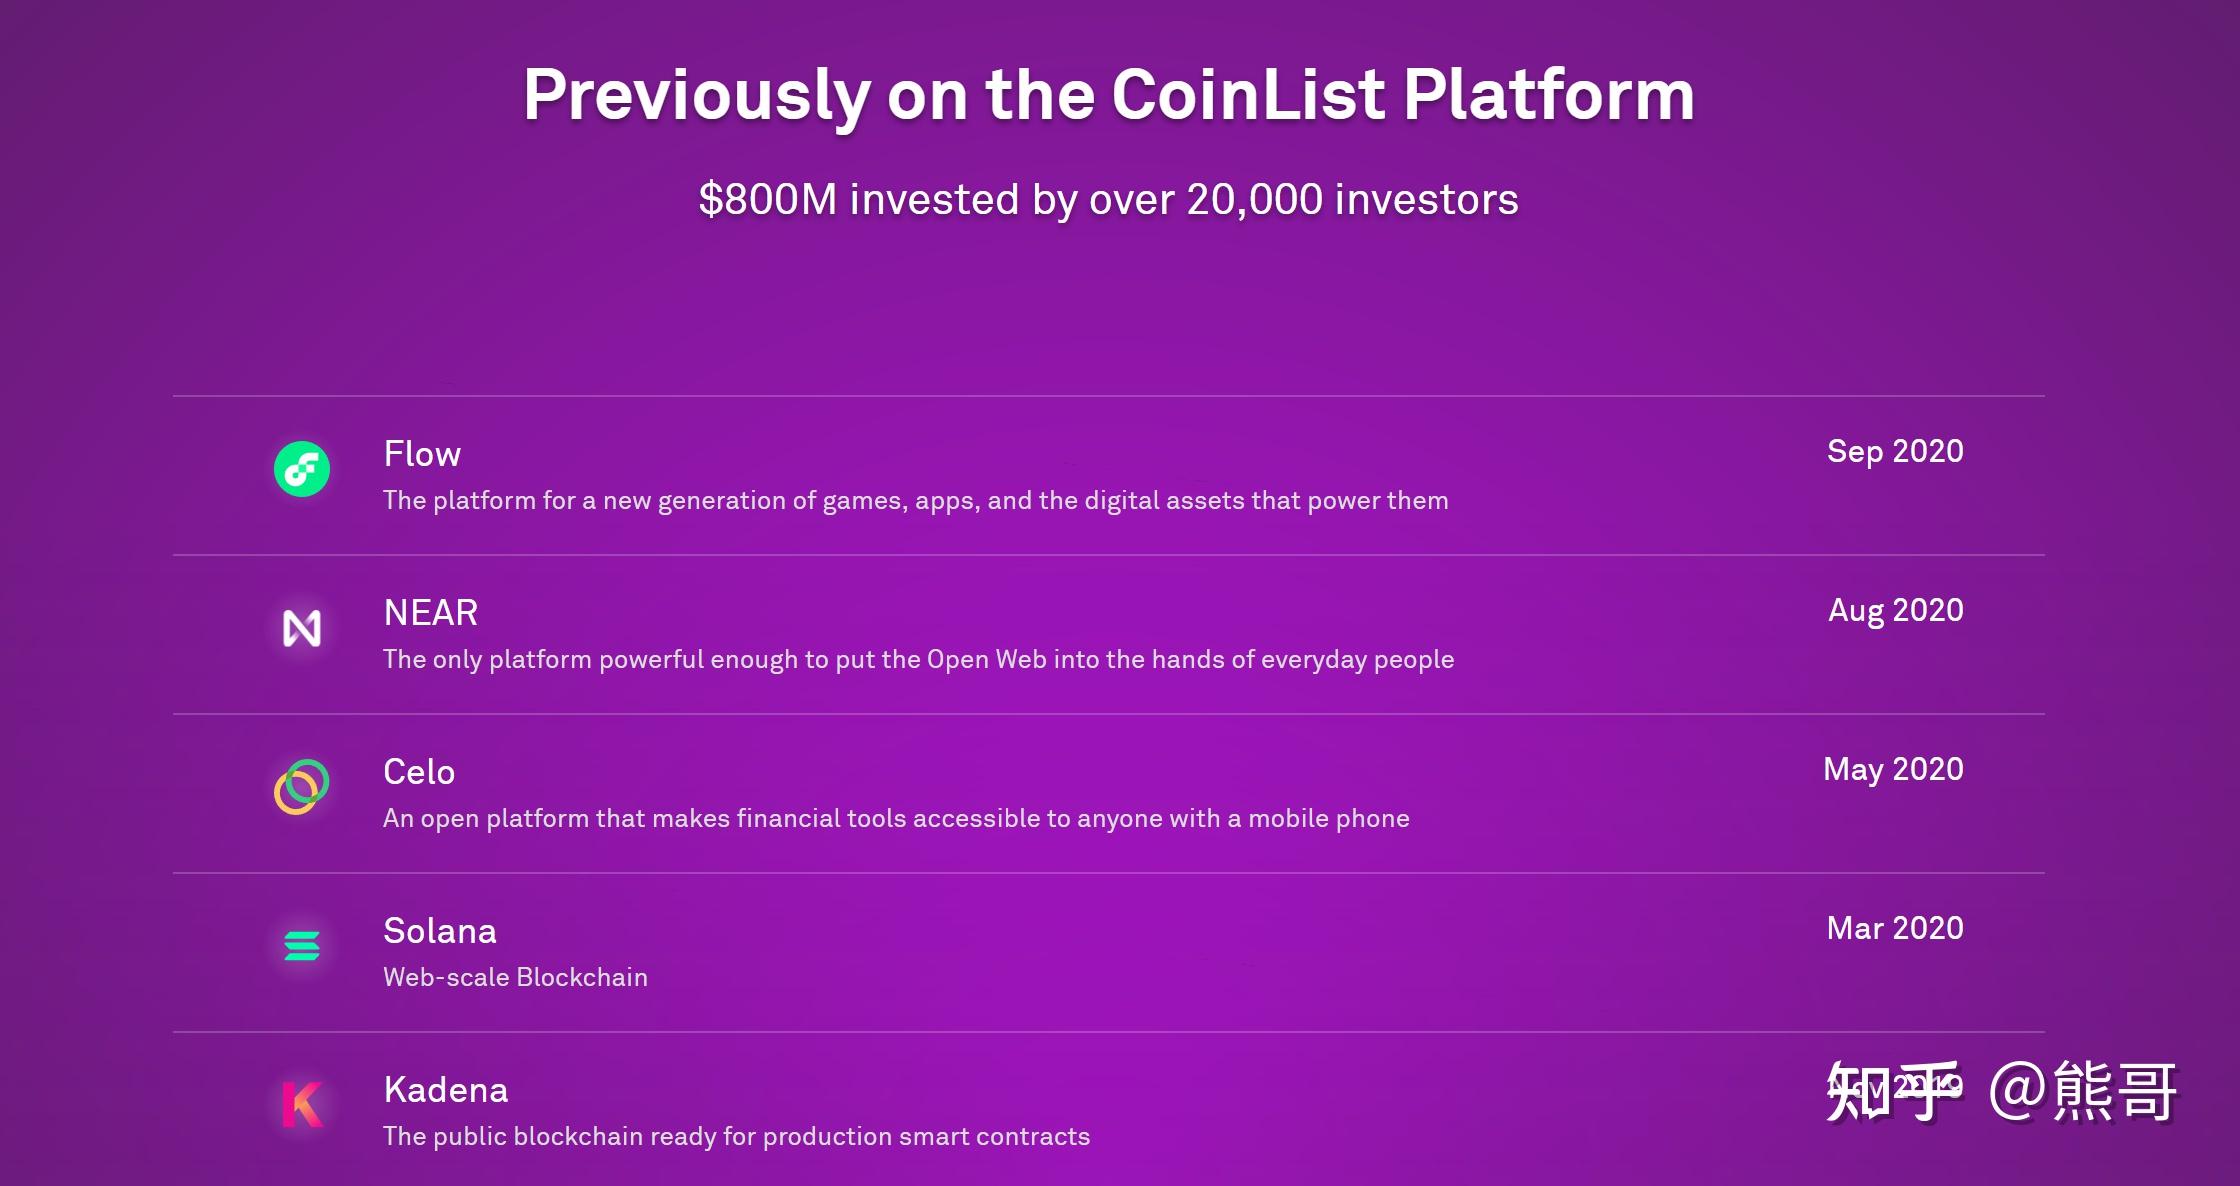Click the Kadena smart contracts description

click(x=737, y=1137)
